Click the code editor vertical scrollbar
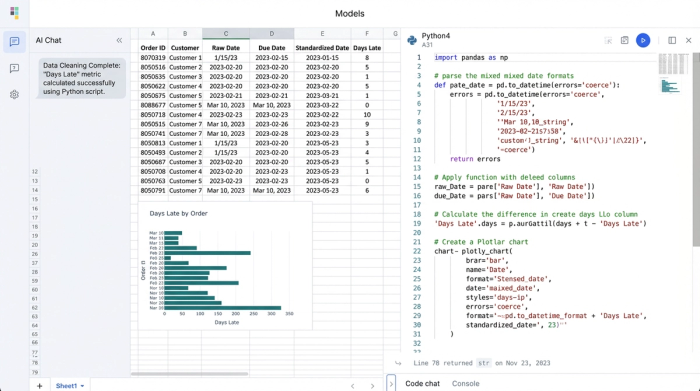700x391 pixels. 696,150
